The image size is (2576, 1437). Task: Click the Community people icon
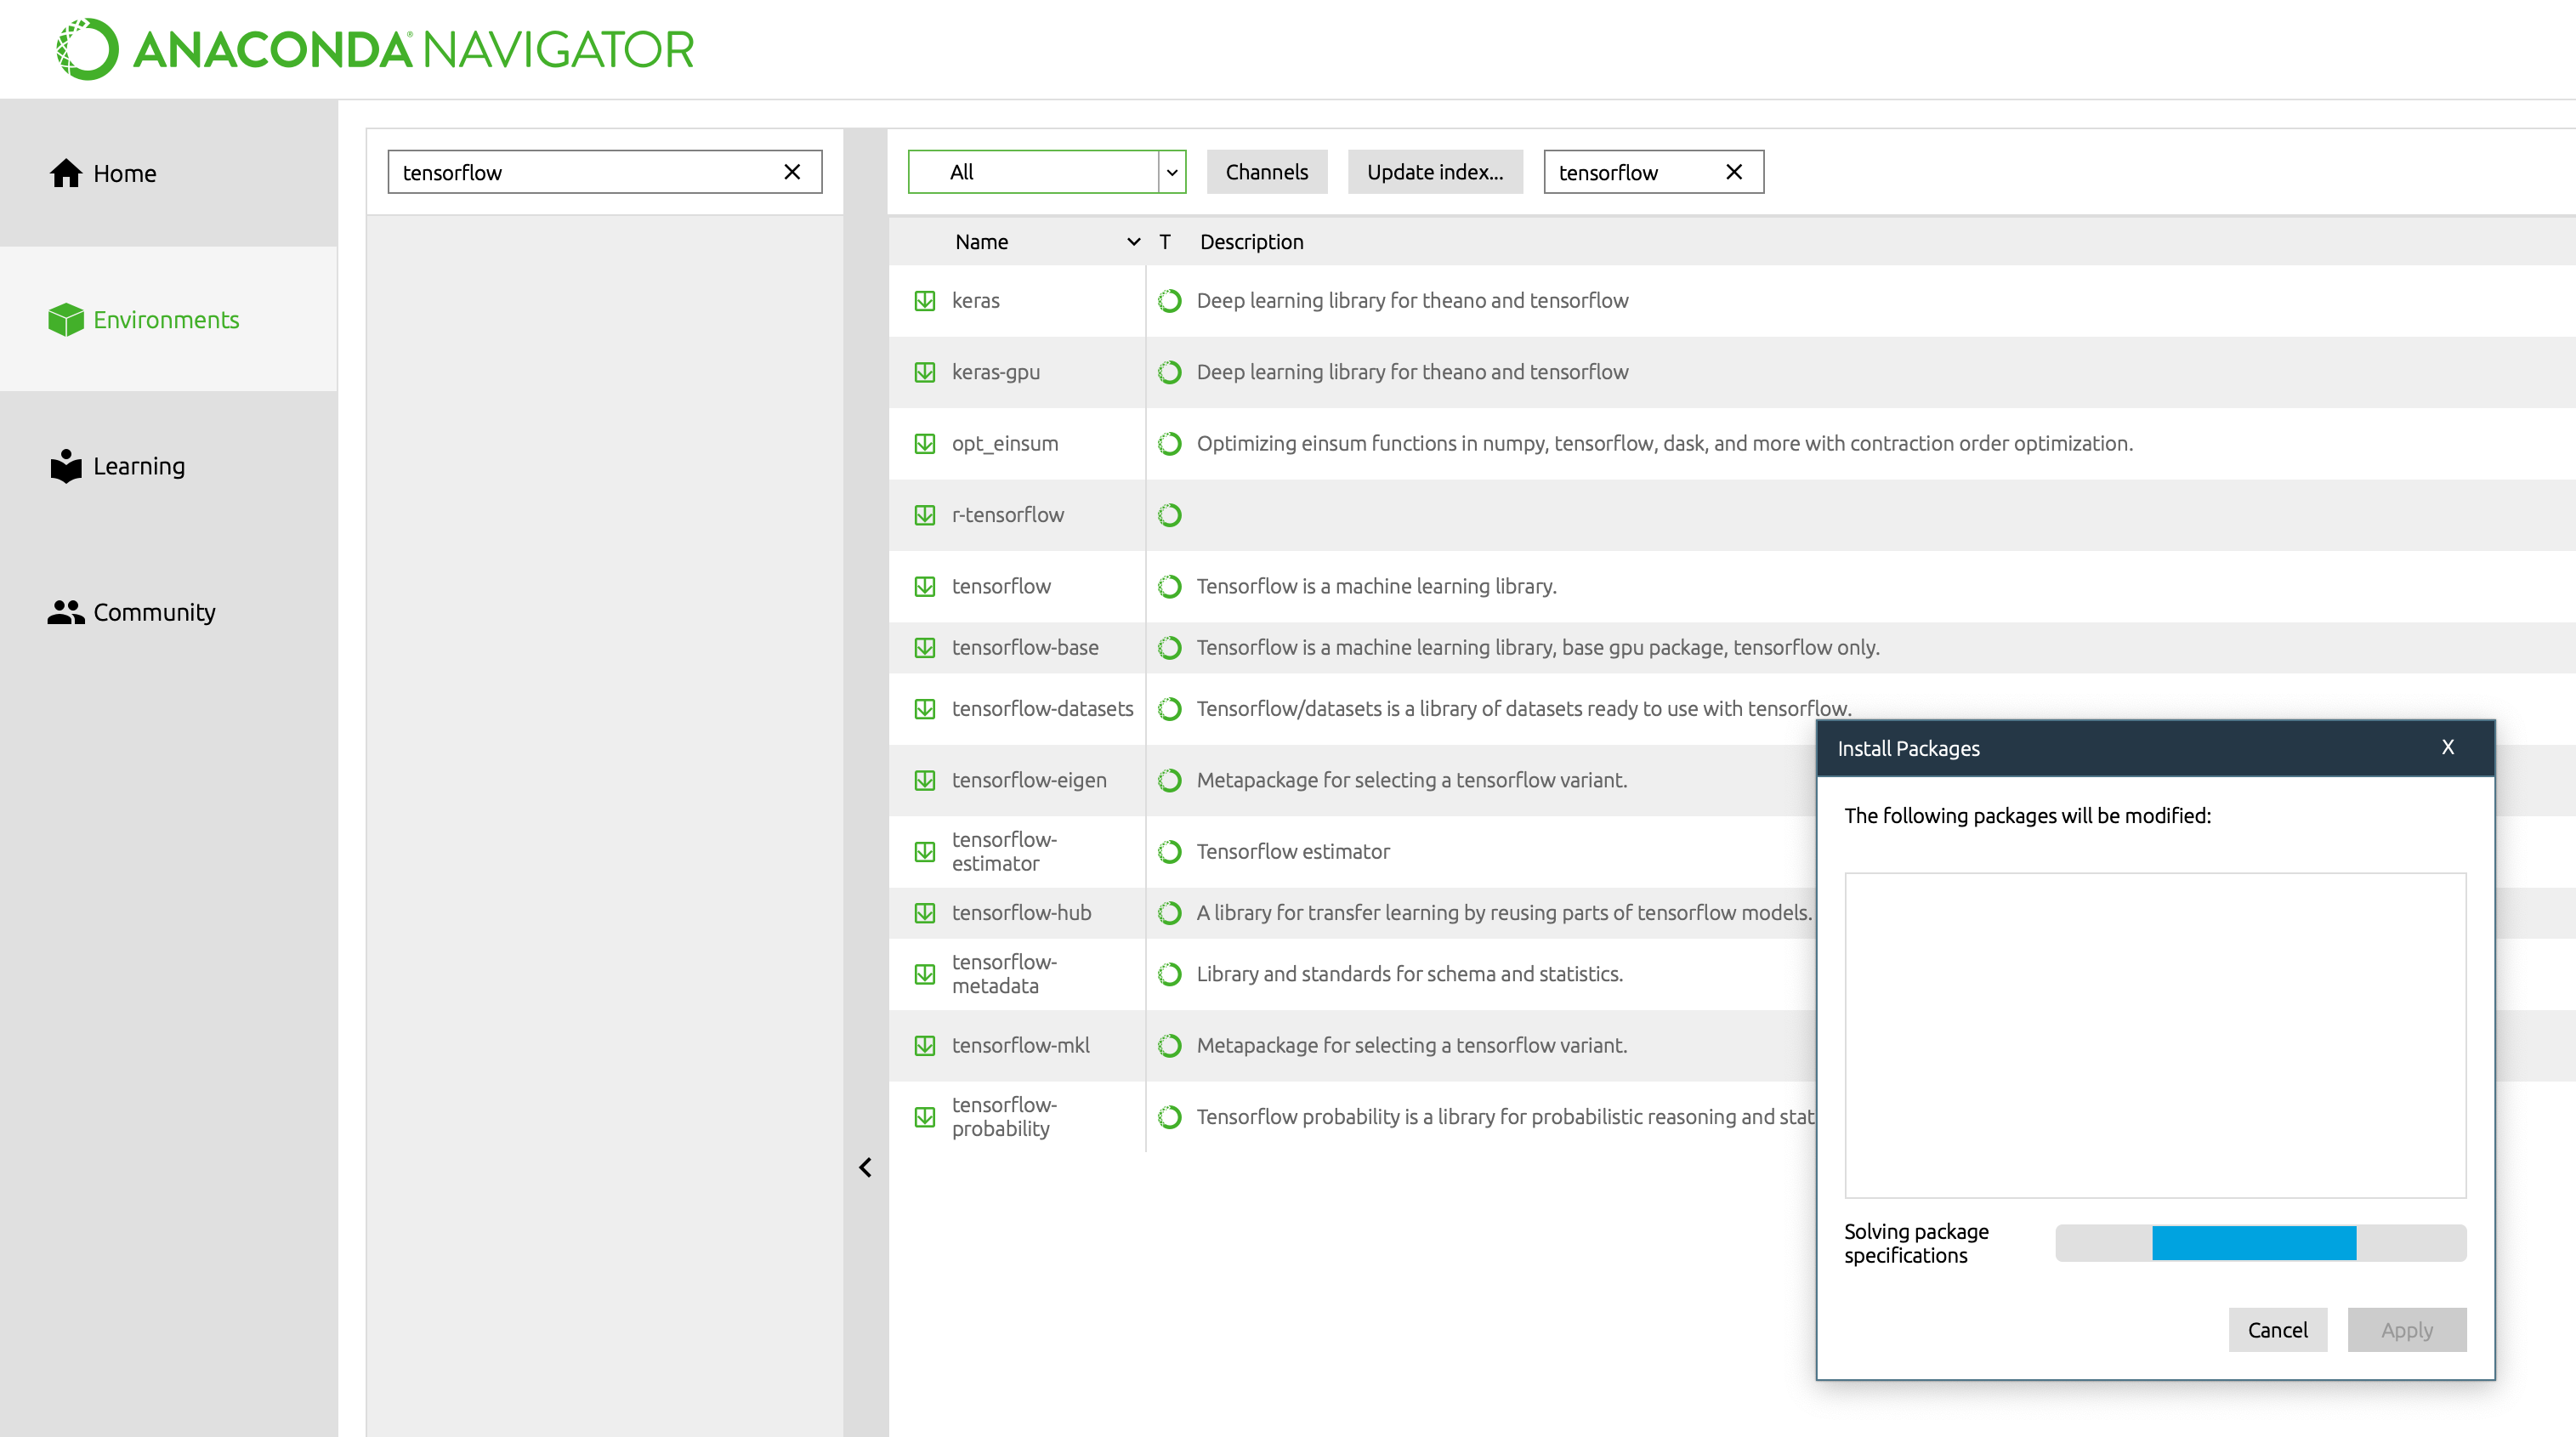[66, 612]
